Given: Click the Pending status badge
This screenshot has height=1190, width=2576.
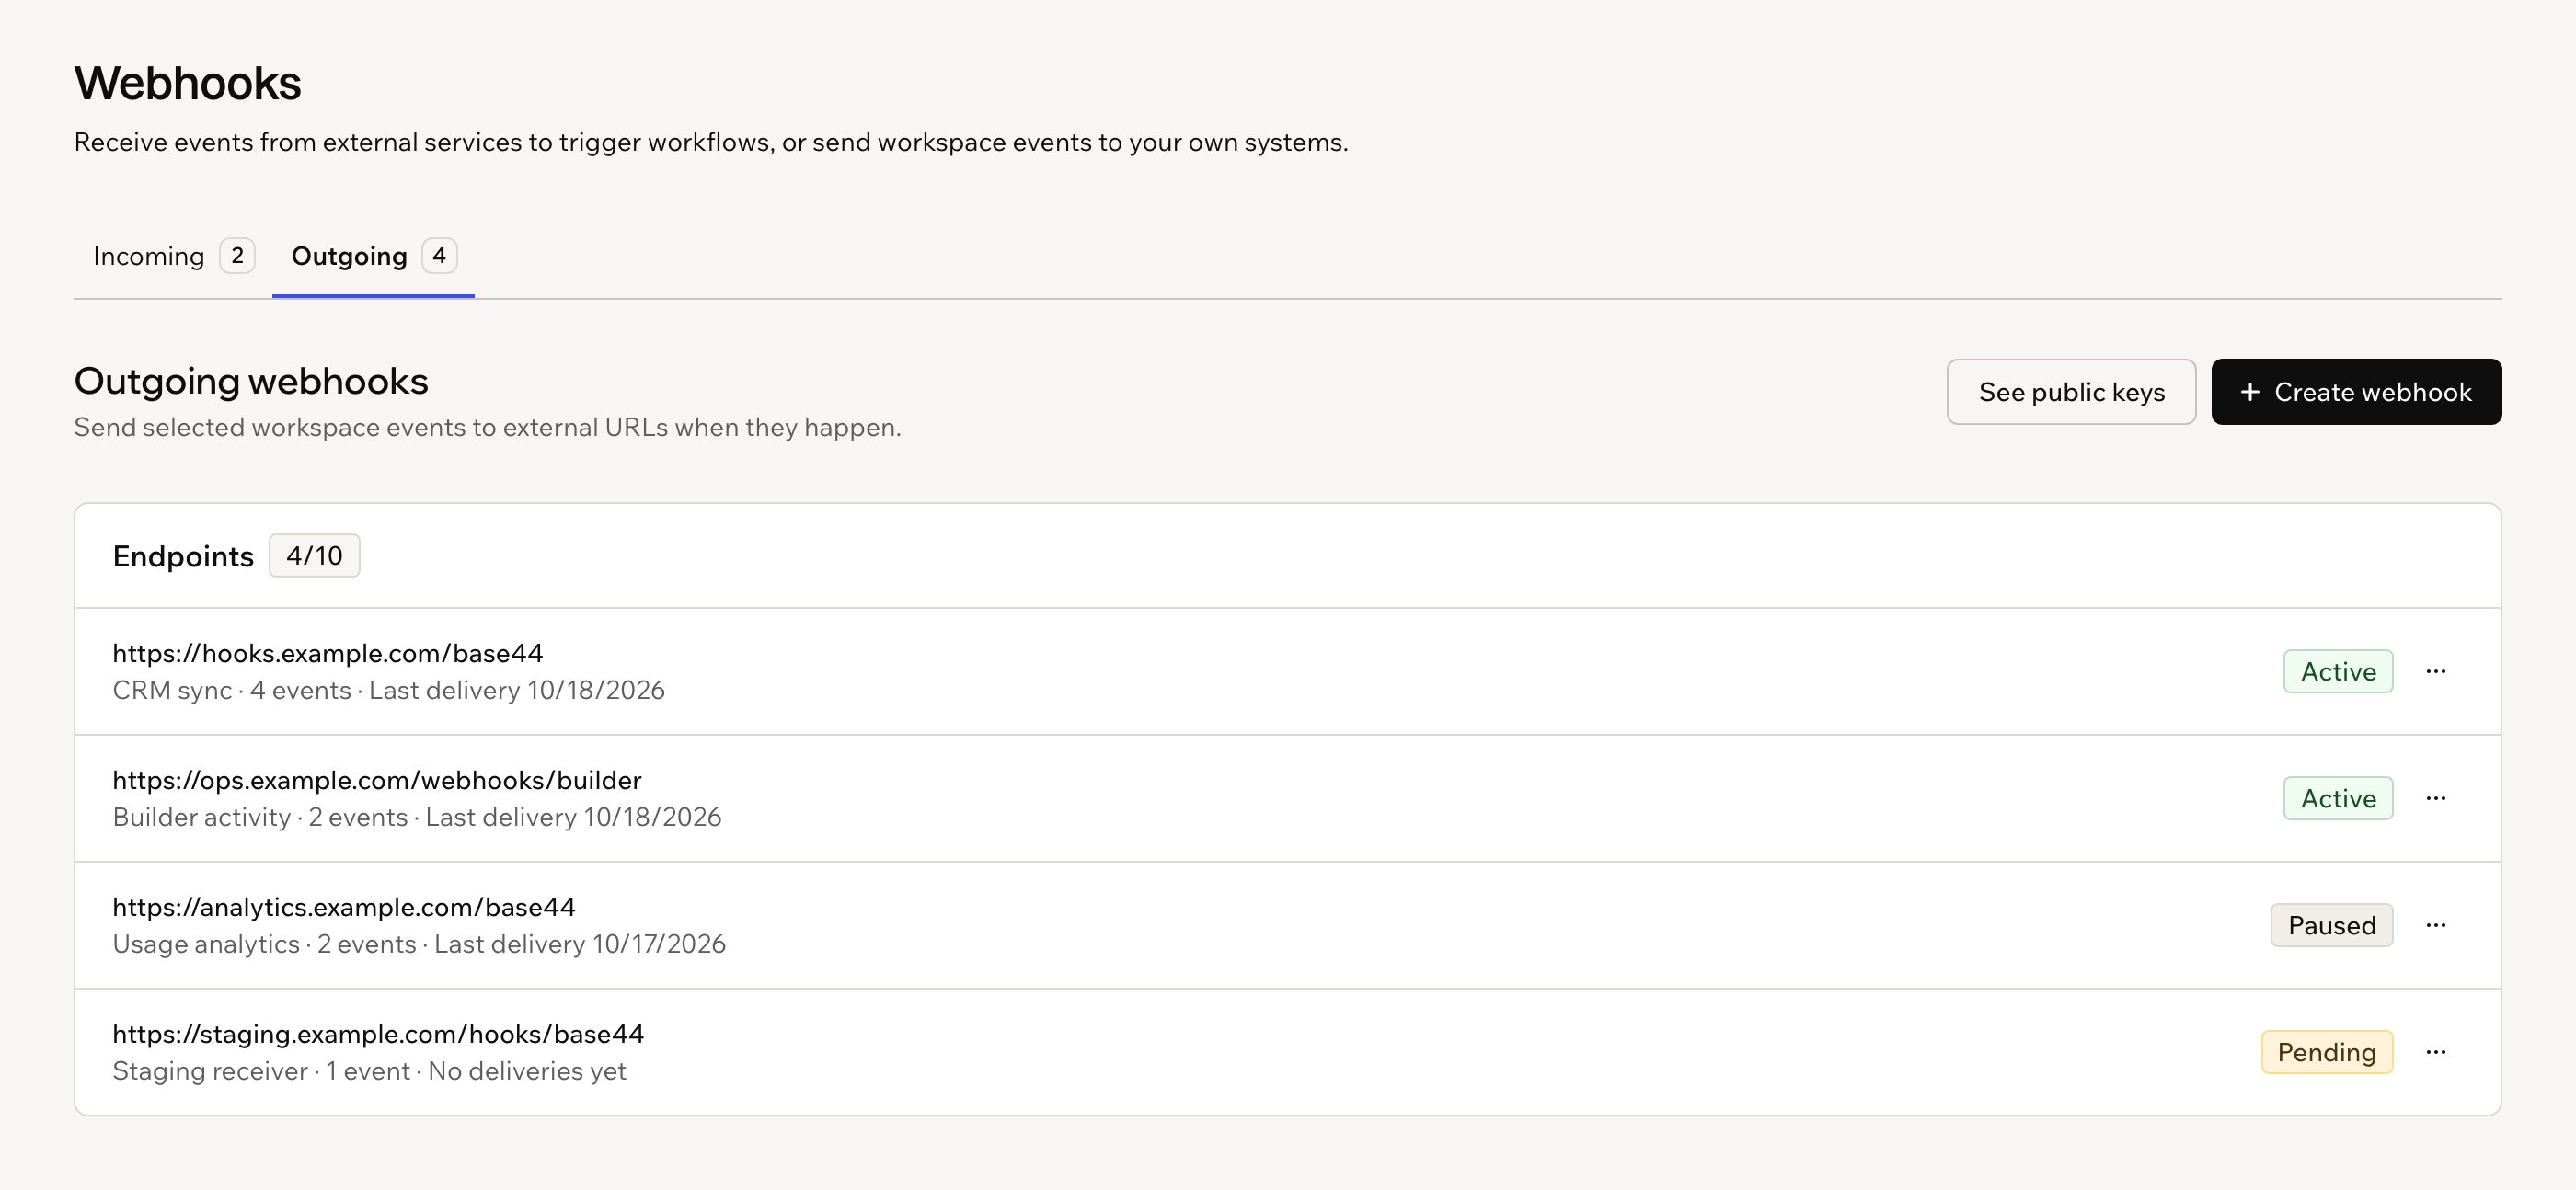Looking at the screenshot, I should click(2327, 1052).
